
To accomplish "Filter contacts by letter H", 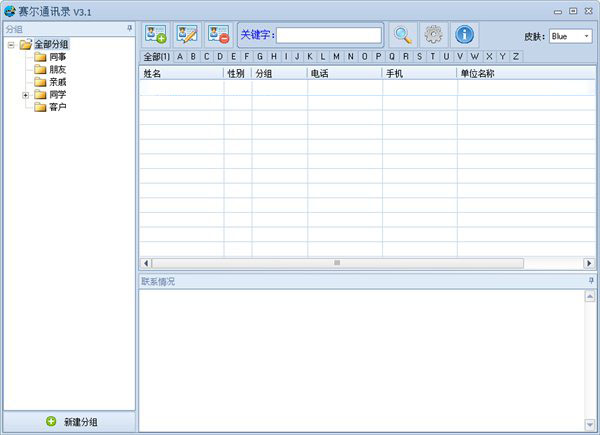I will tap(274, 57).
